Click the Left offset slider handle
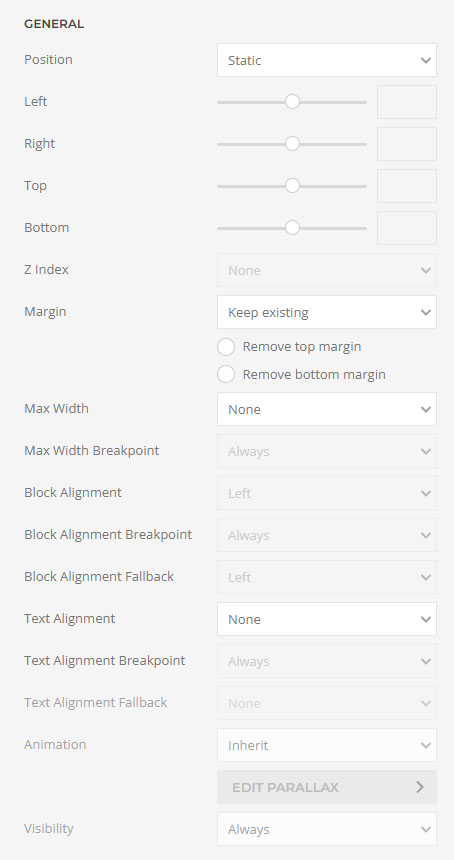Screen dimensions: 454x860 click(x=292, y=102)
